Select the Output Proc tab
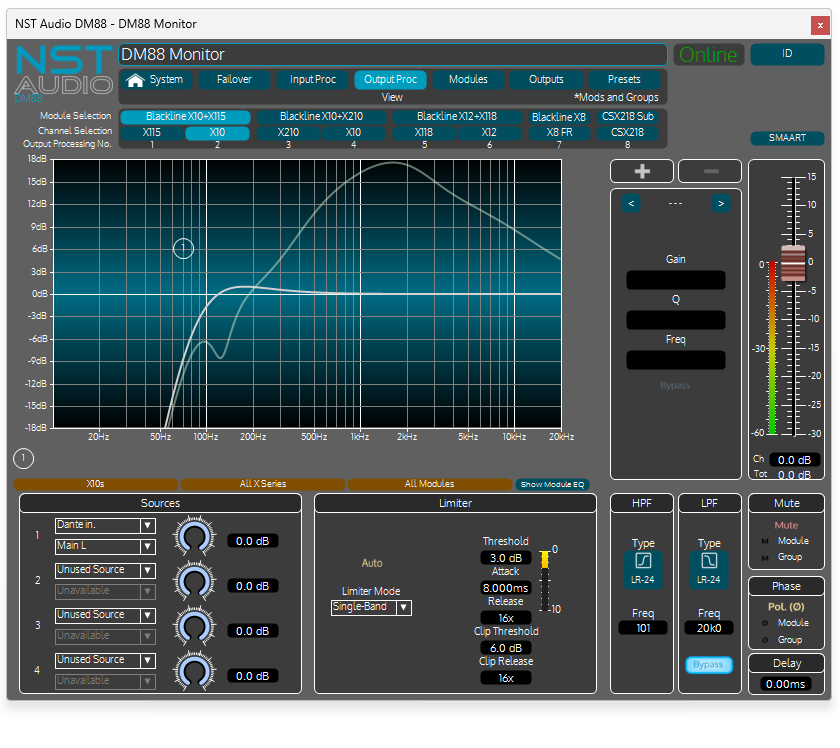Screen dimensions: 840x748 click(x=391, y=80)
